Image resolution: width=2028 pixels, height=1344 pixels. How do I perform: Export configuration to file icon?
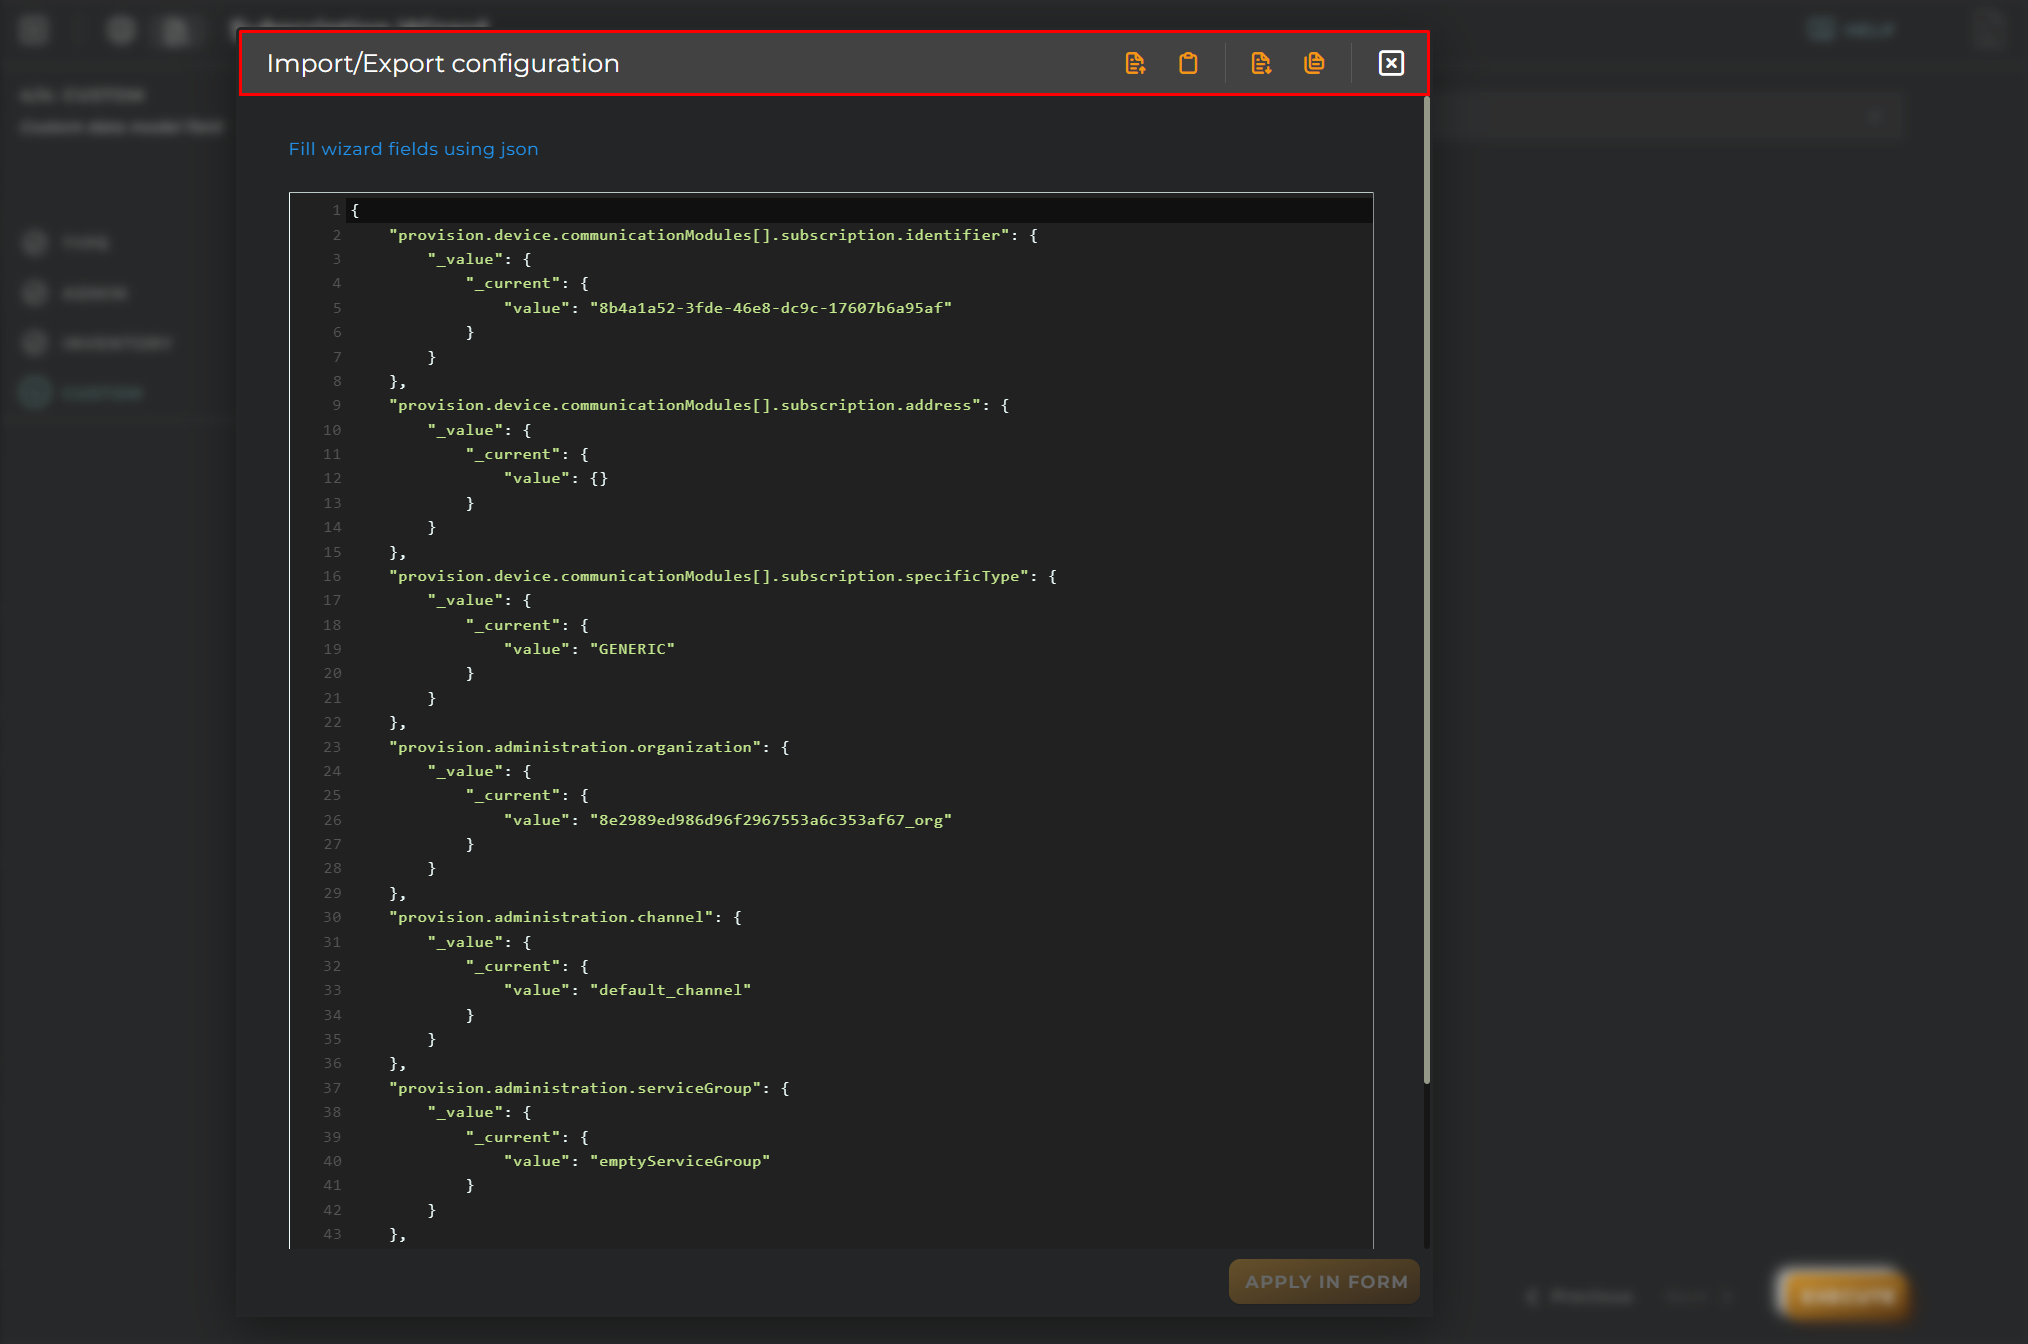[1261, 63]
